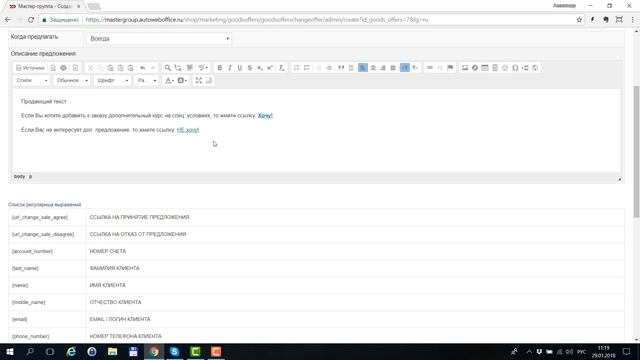Apply Bold formatting in editor toolbar
This screenshot has height=360, width=640.
[x=220, y=68]
